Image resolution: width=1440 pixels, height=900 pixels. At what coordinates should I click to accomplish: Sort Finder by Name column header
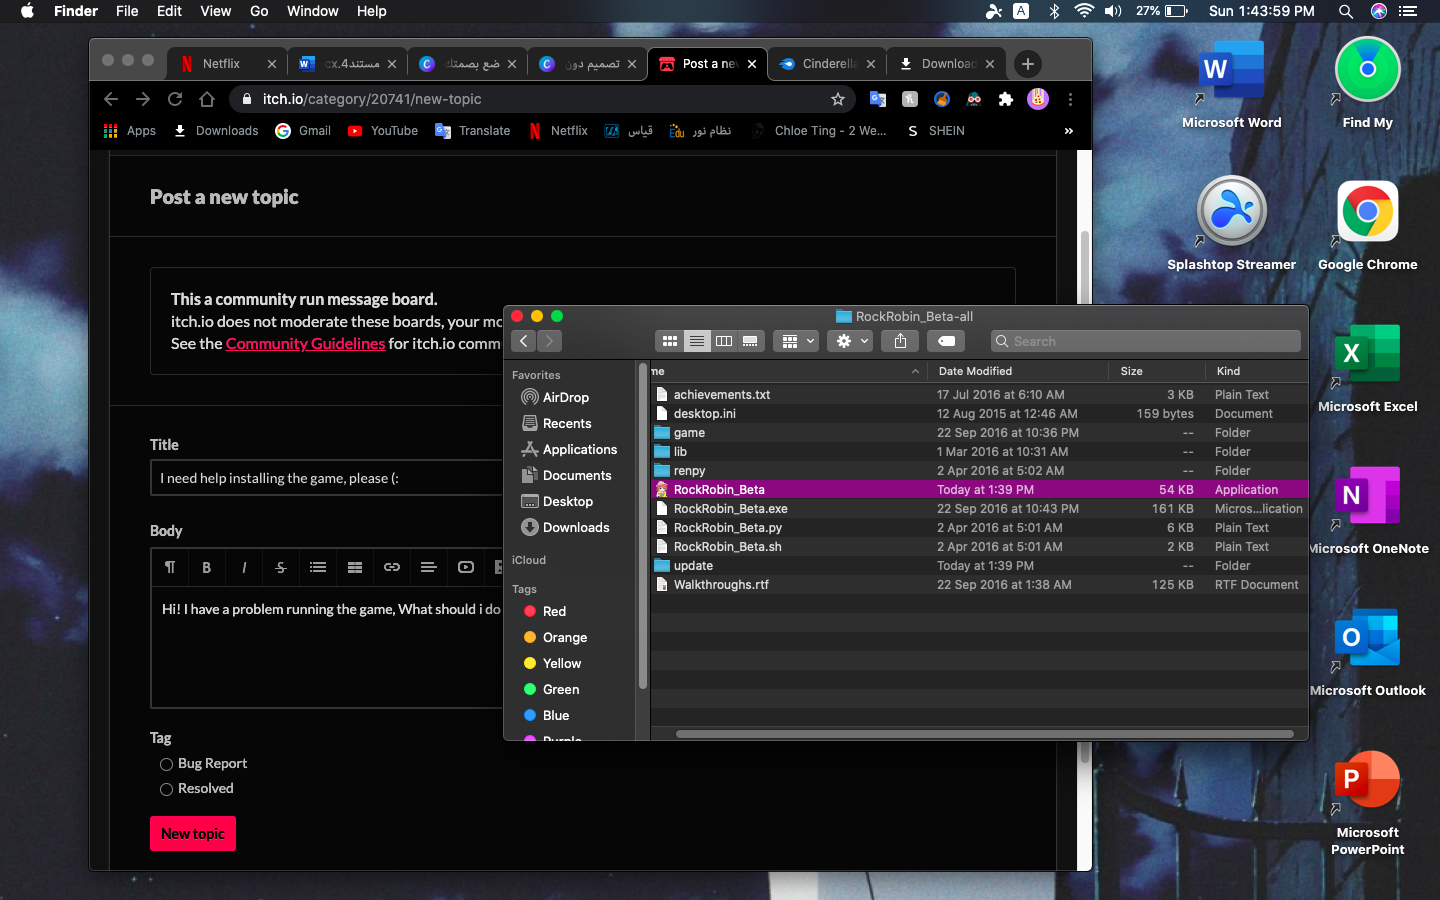click(788, 371)
